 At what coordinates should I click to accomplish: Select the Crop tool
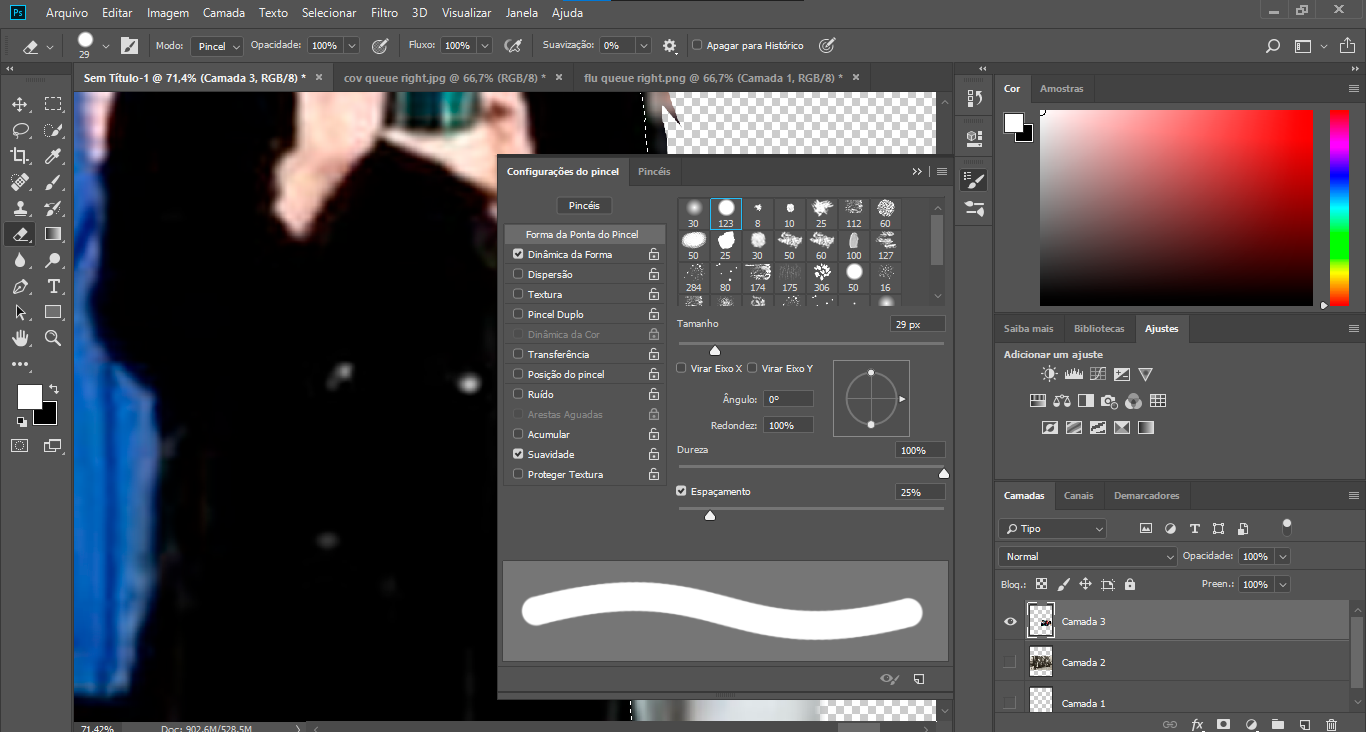click(20, 155)
